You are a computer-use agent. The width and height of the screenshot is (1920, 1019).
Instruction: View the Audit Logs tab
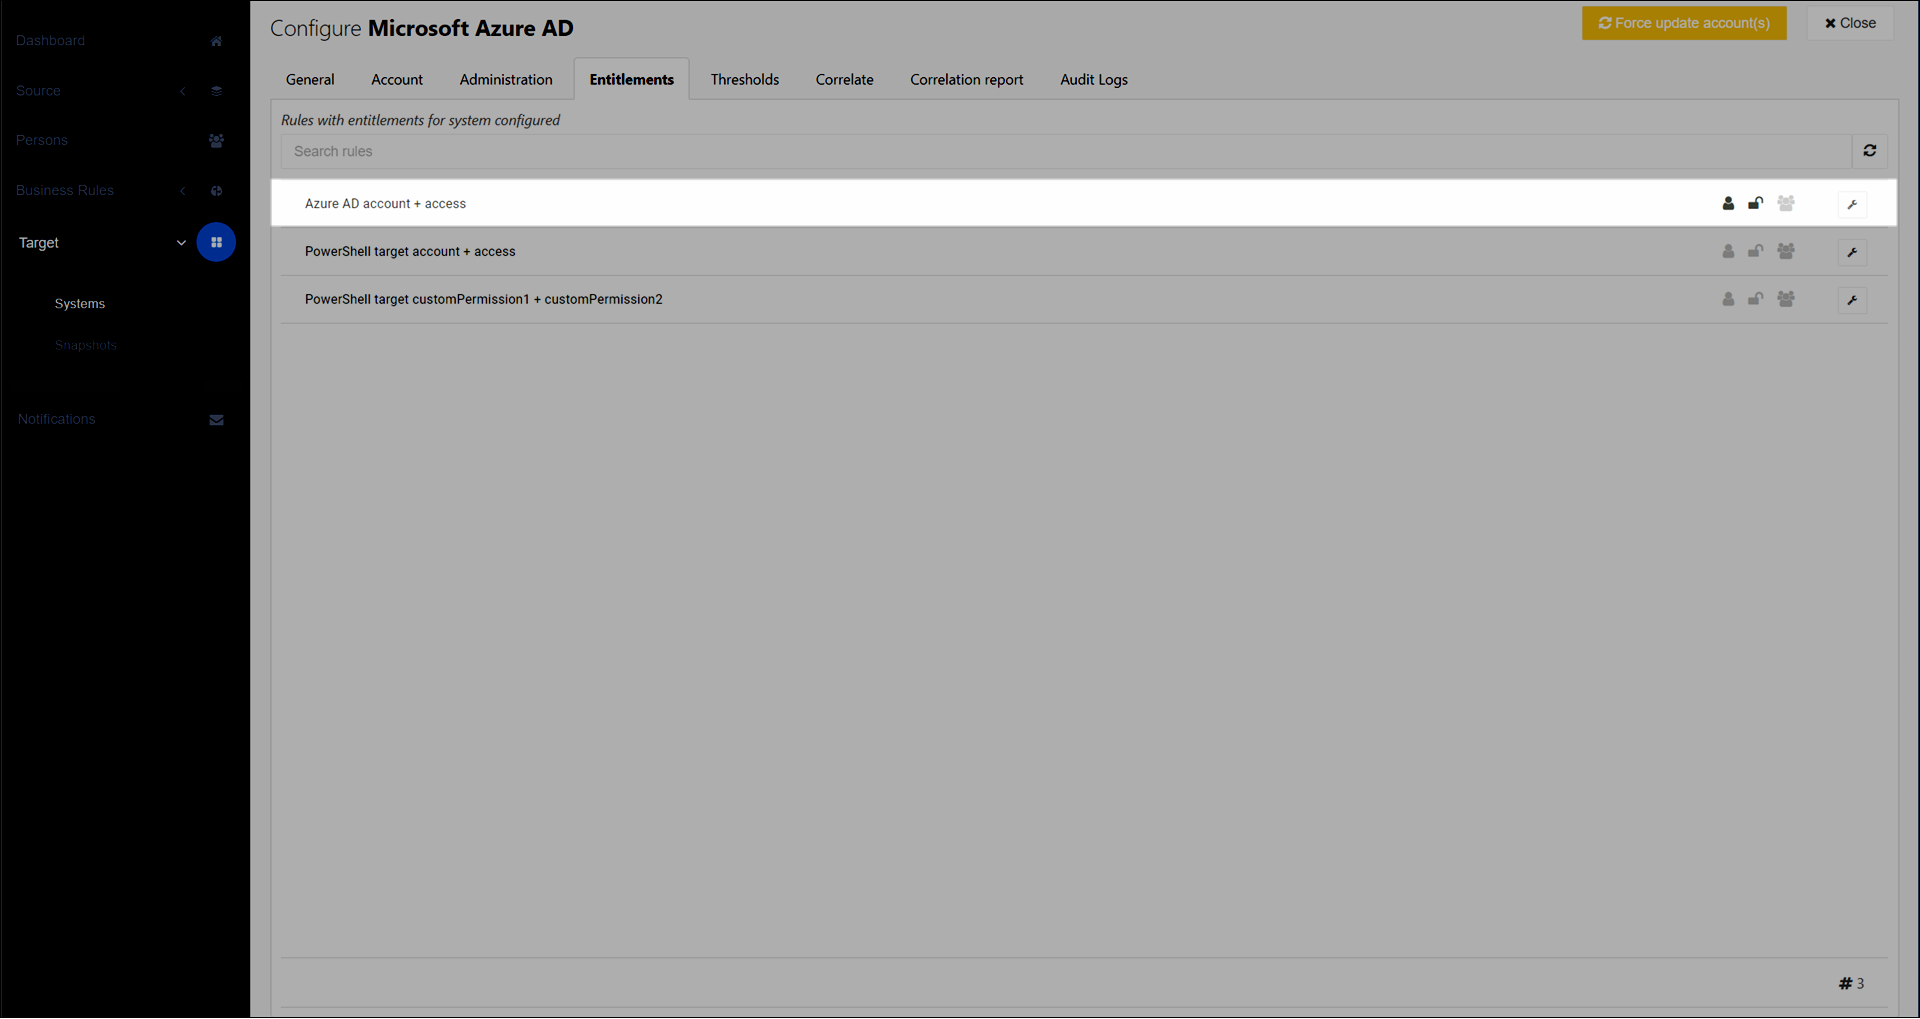point(1094,80)
